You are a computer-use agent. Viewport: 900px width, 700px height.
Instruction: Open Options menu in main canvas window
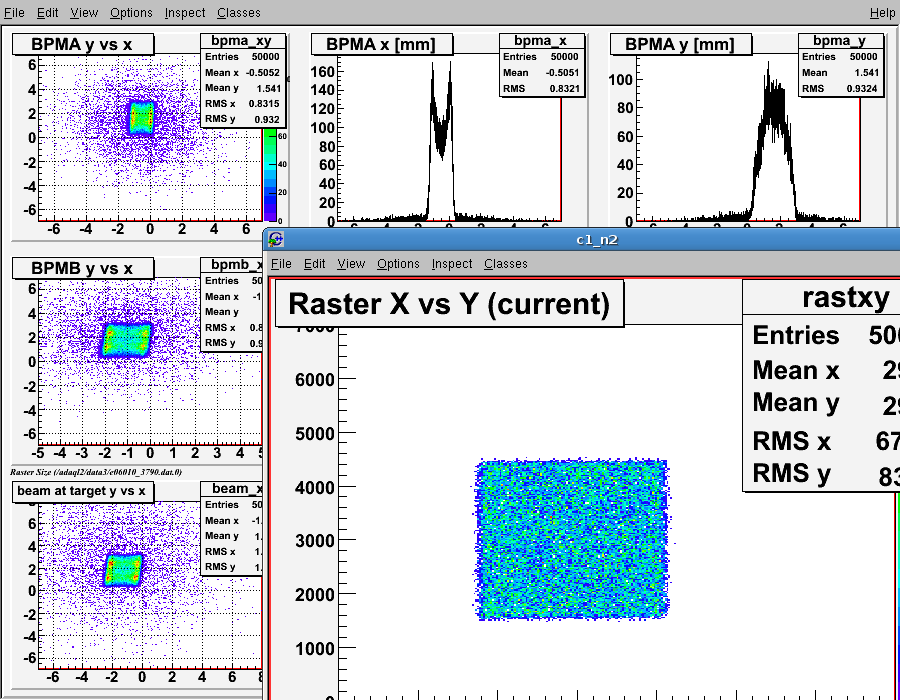[x=131, y=13]
